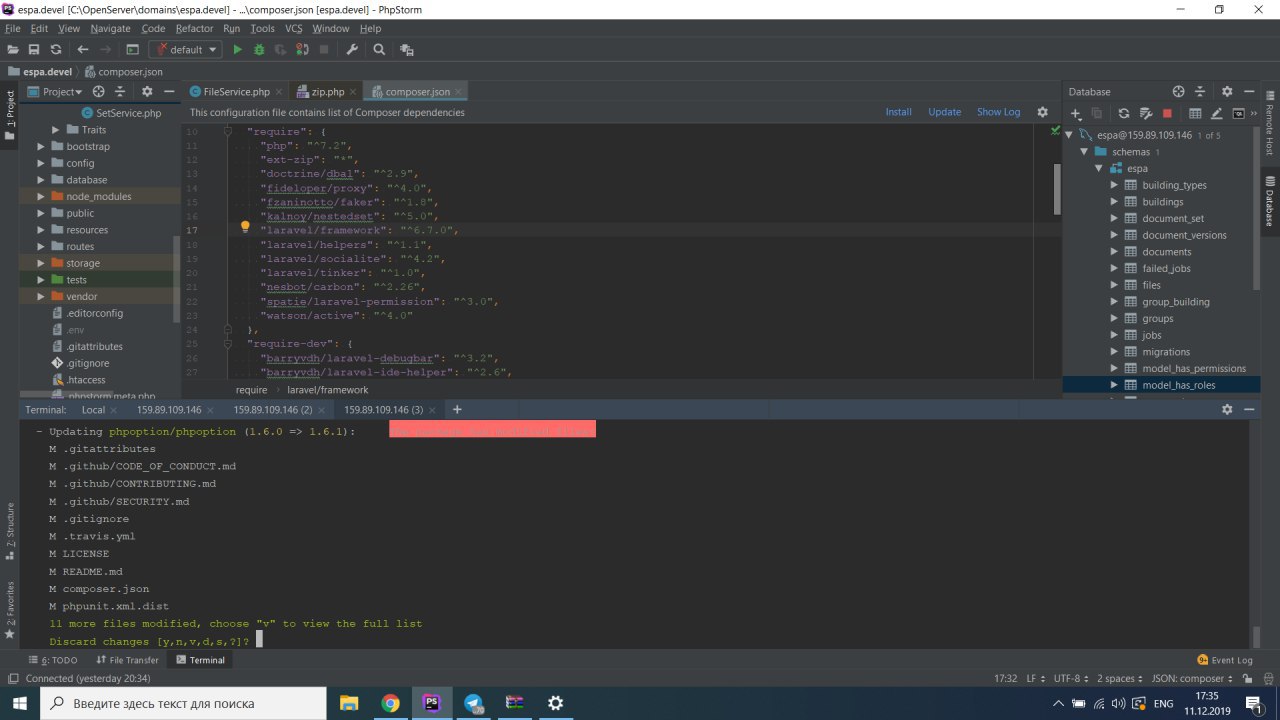Refresh the Database panel

pyautogui.click(x=1123, y=114)
